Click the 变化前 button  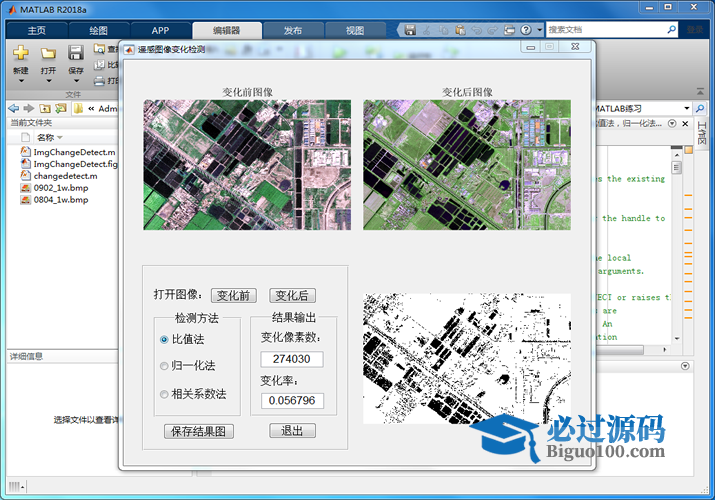(233, 295)
